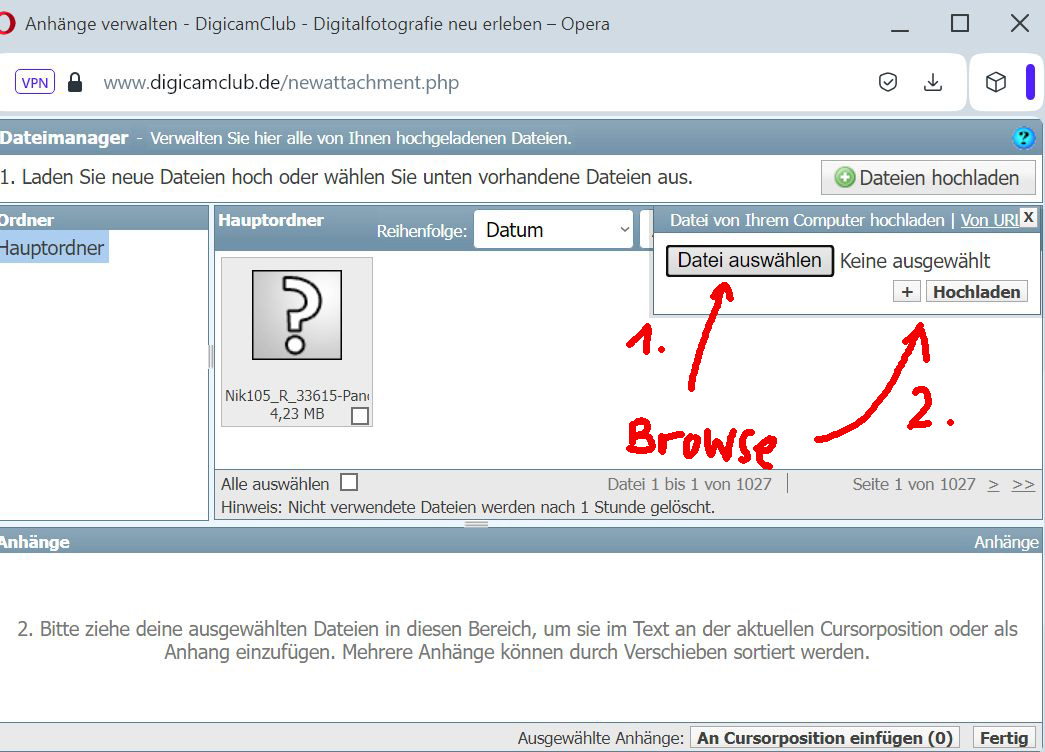Click the 'Fertig' button

point(1003,738)
